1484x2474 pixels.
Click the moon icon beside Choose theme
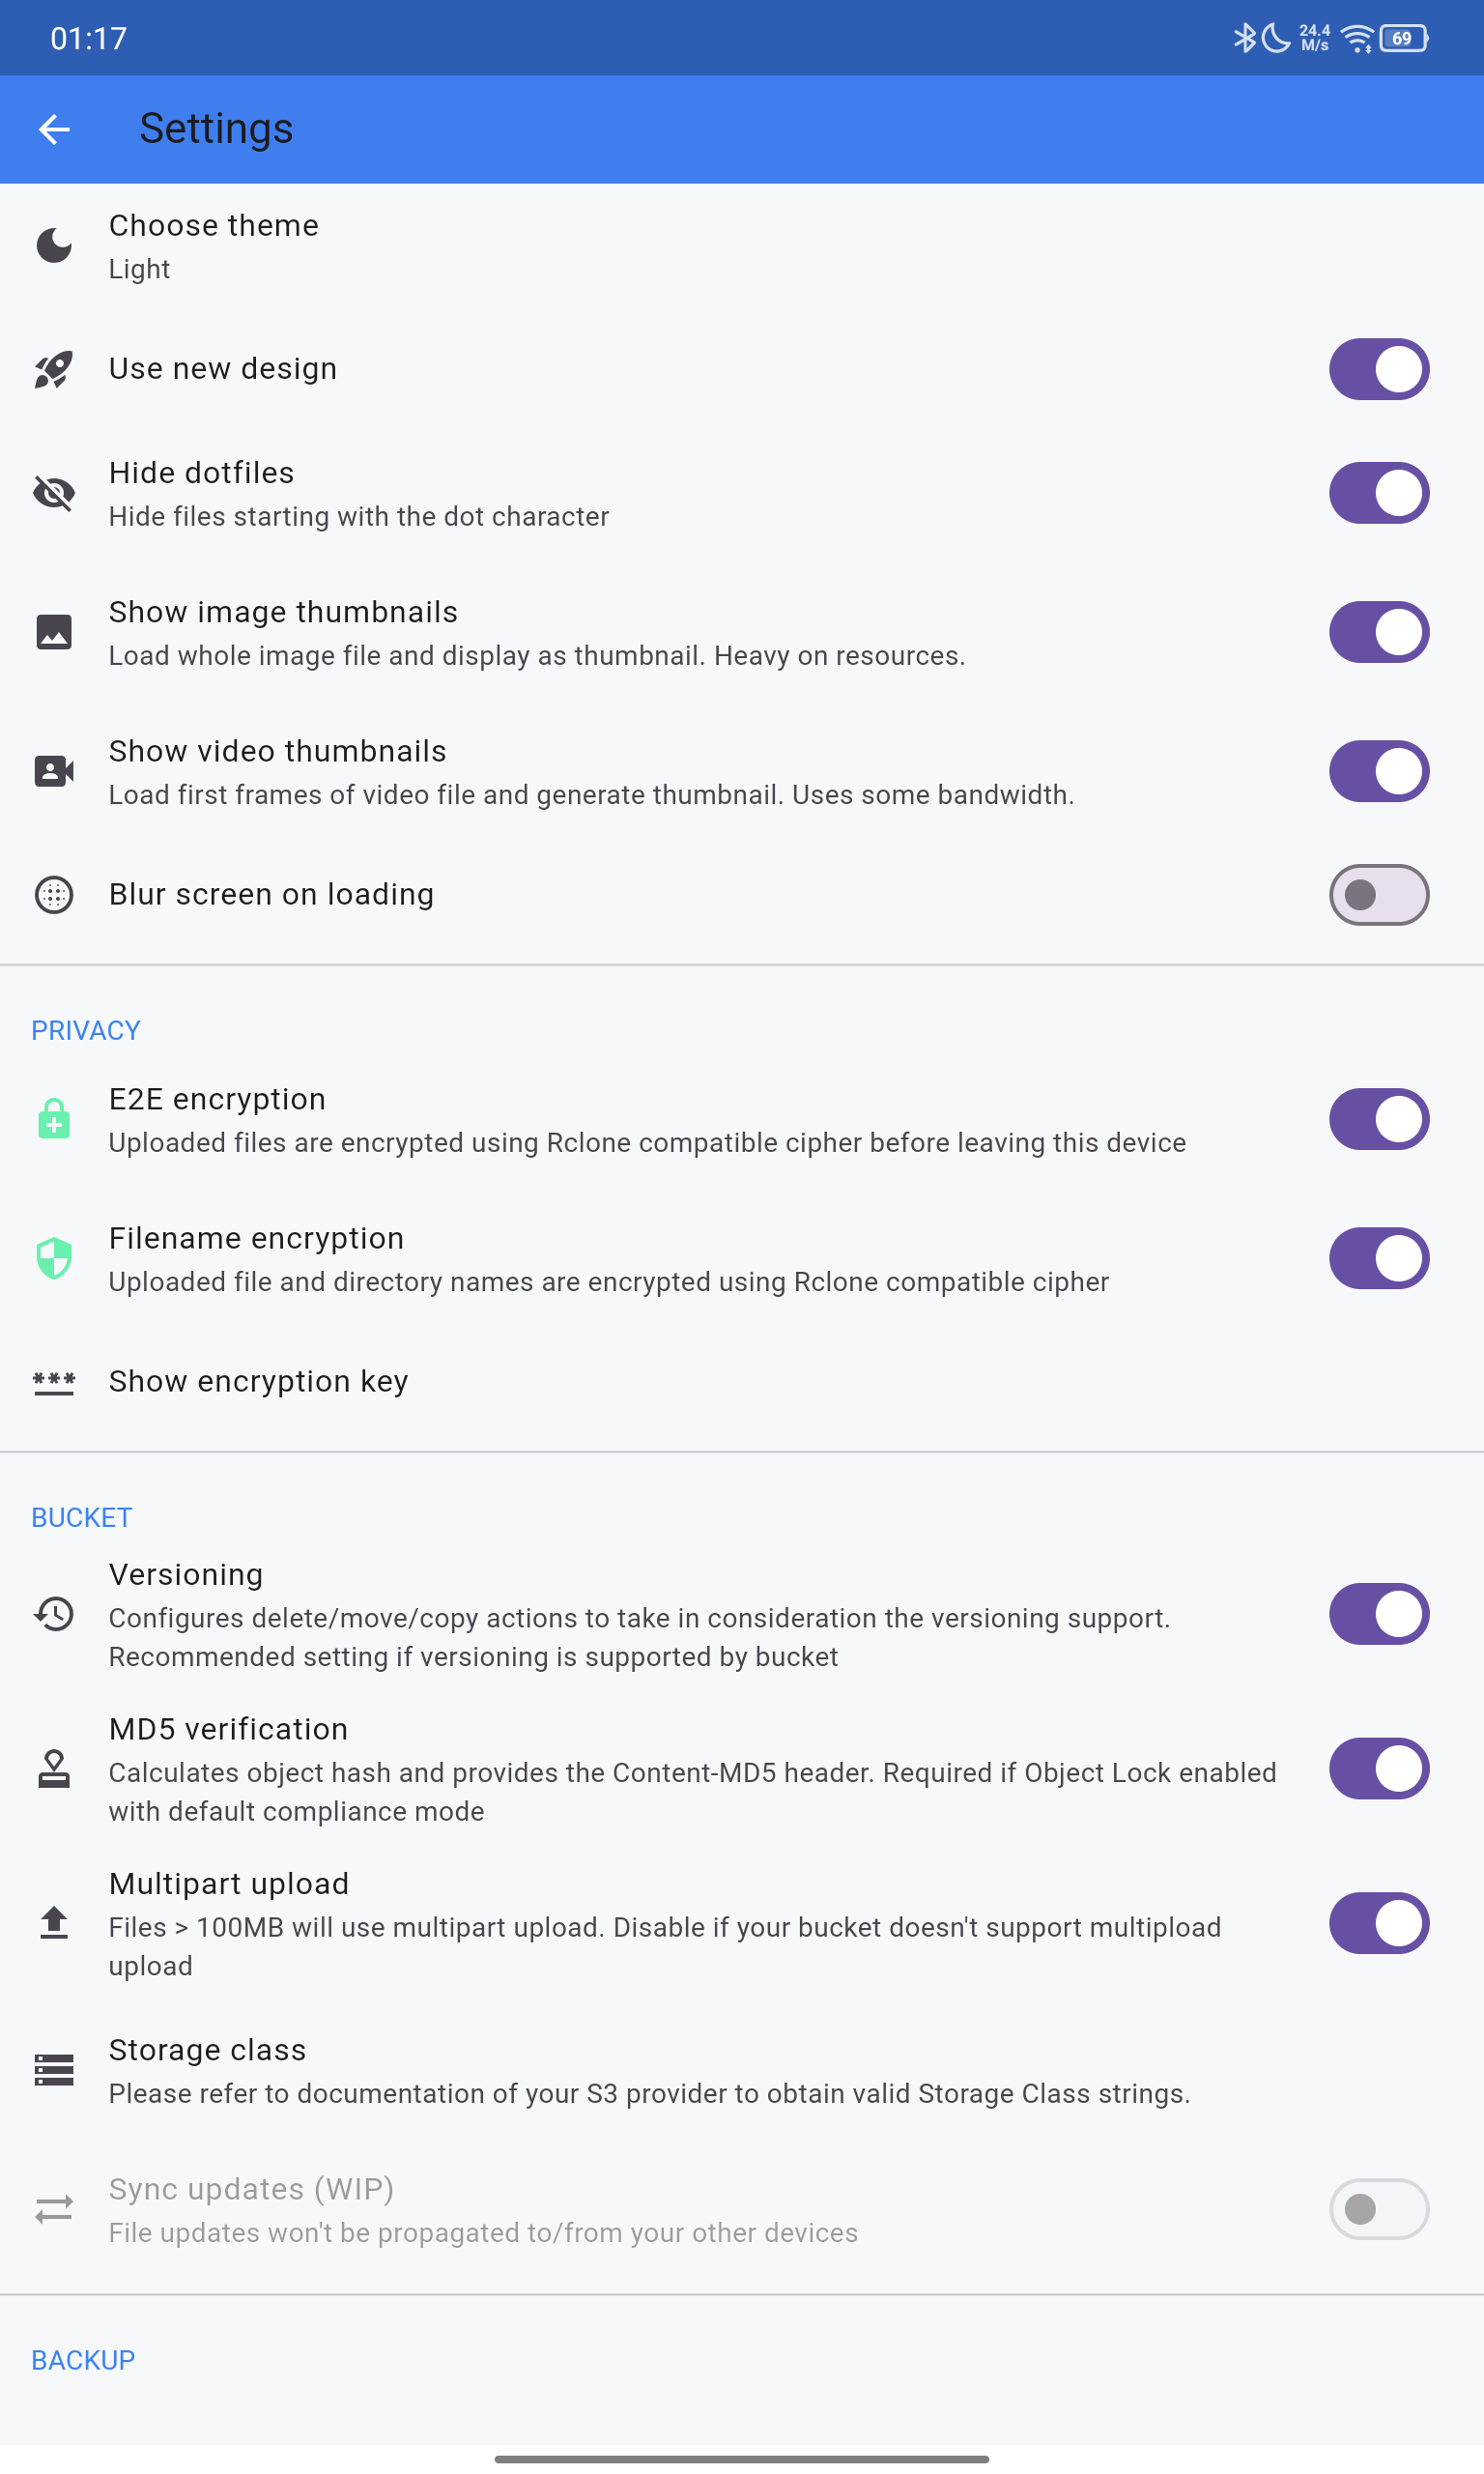[x=54, y=246]
